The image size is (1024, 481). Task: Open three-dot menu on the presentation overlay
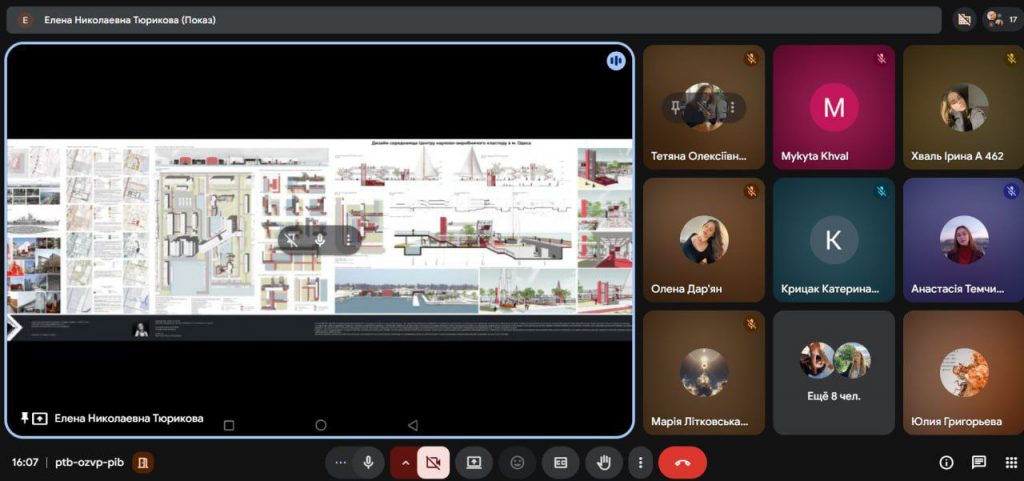coord(348,239)
